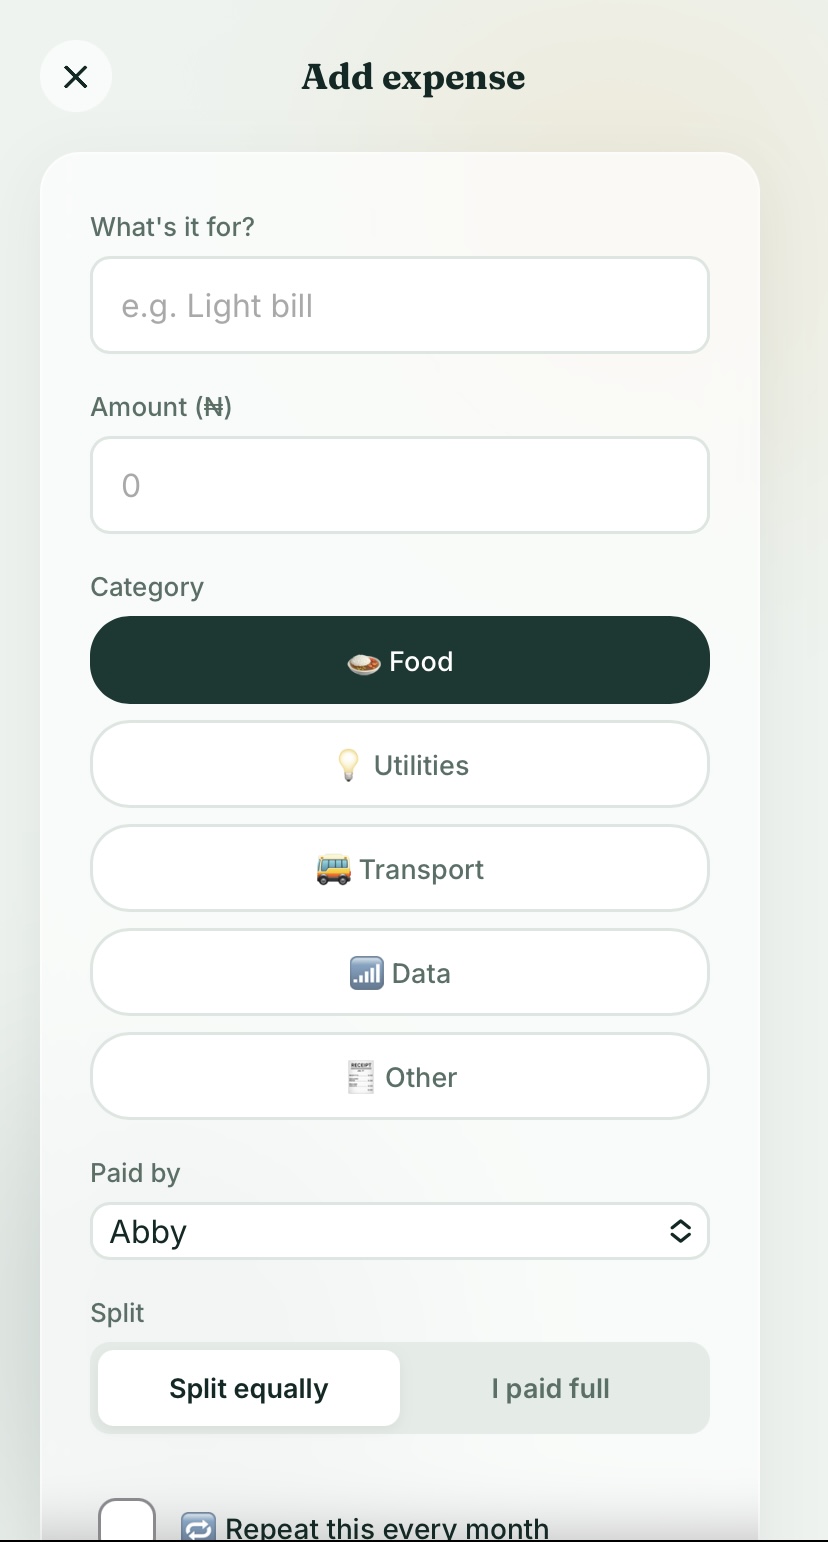Enable Repeat this every month checkbox
The width and height of the screenshot is (828, 1542).
(127, 1520)
